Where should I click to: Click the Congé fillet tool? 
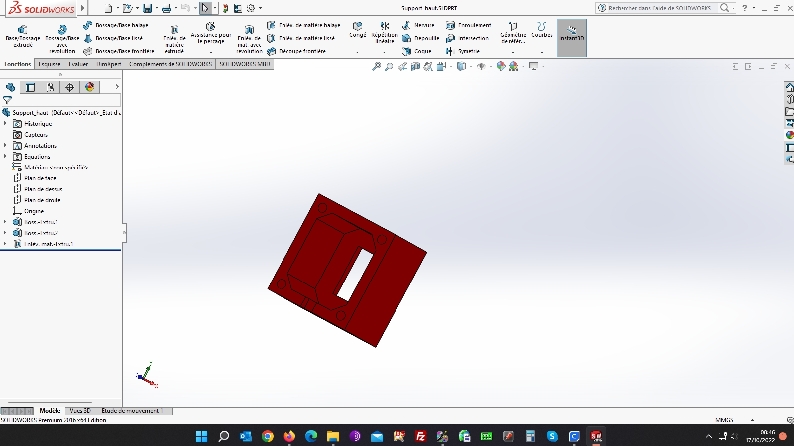tap(357, 30)
